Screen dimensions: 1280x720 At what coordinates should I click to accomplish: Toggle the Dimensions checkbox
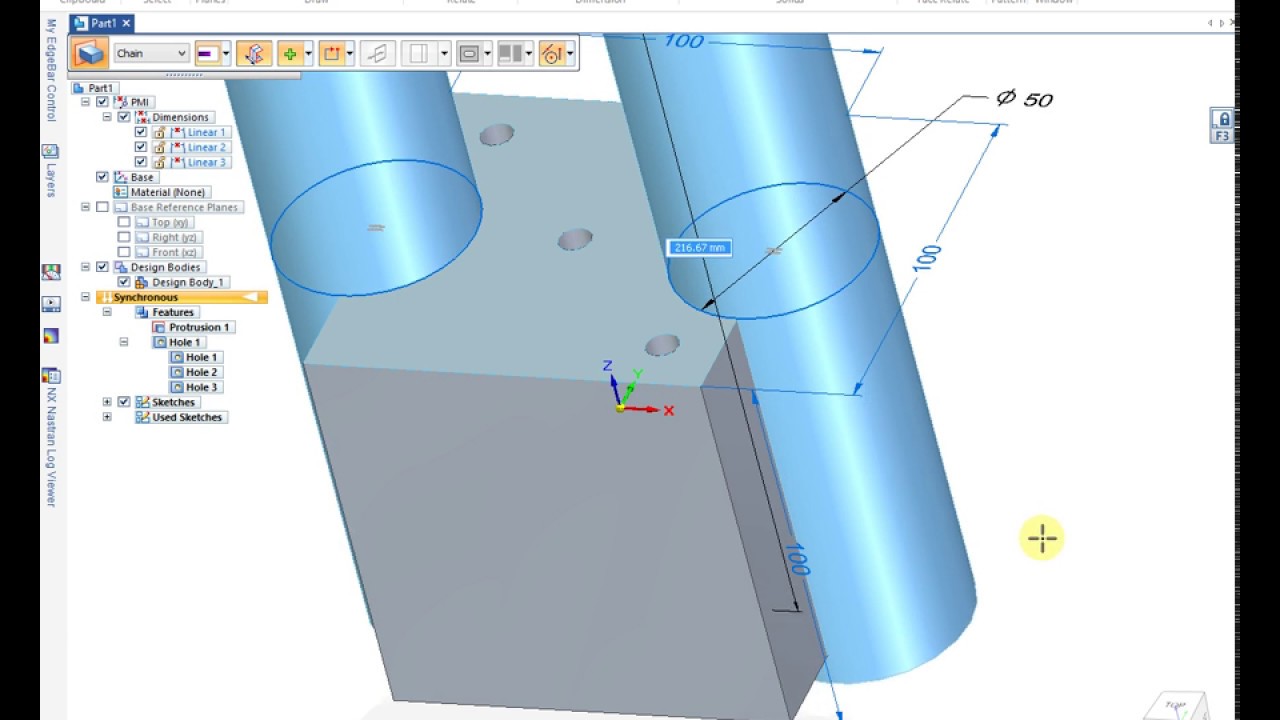[x=124, y=117]
